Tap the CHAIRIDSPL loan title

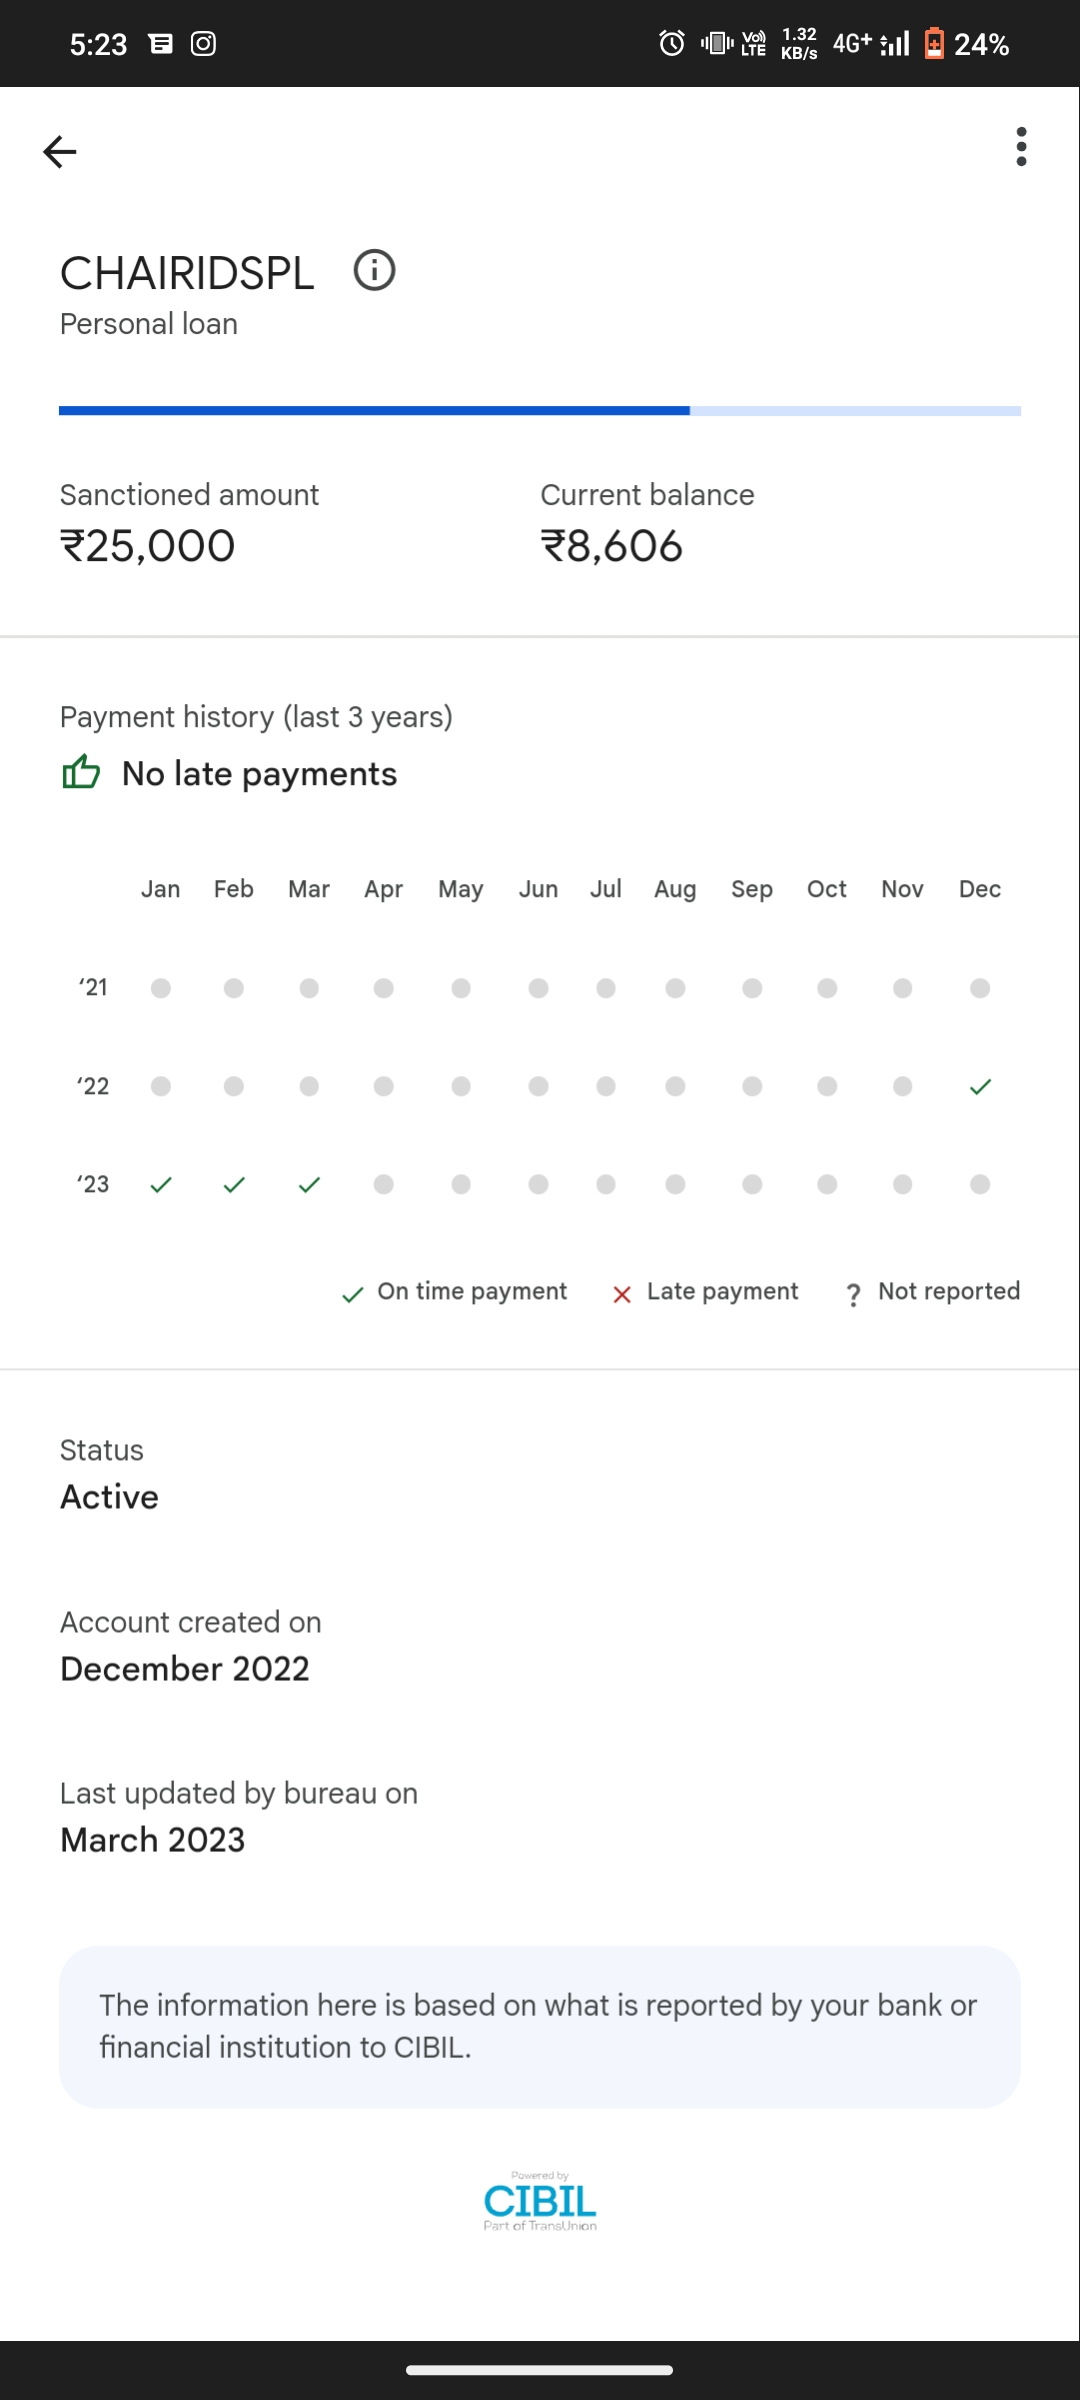[187, 274]
